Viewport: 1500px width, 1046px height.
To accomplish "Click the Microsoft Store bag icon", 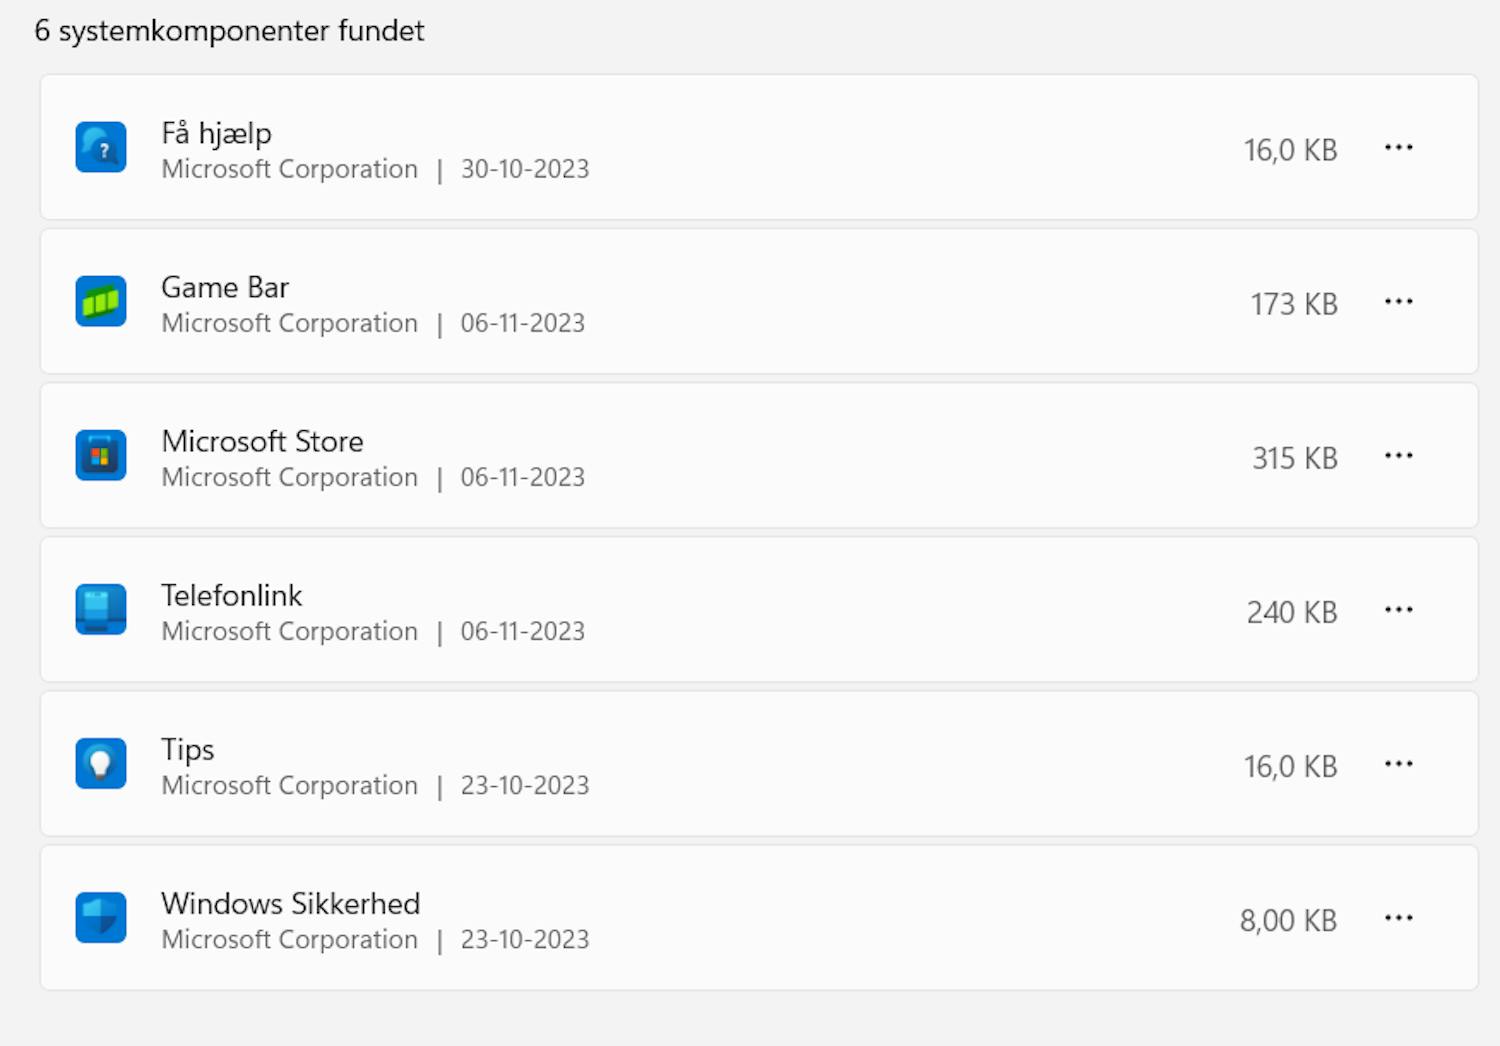I will (100, 454).
